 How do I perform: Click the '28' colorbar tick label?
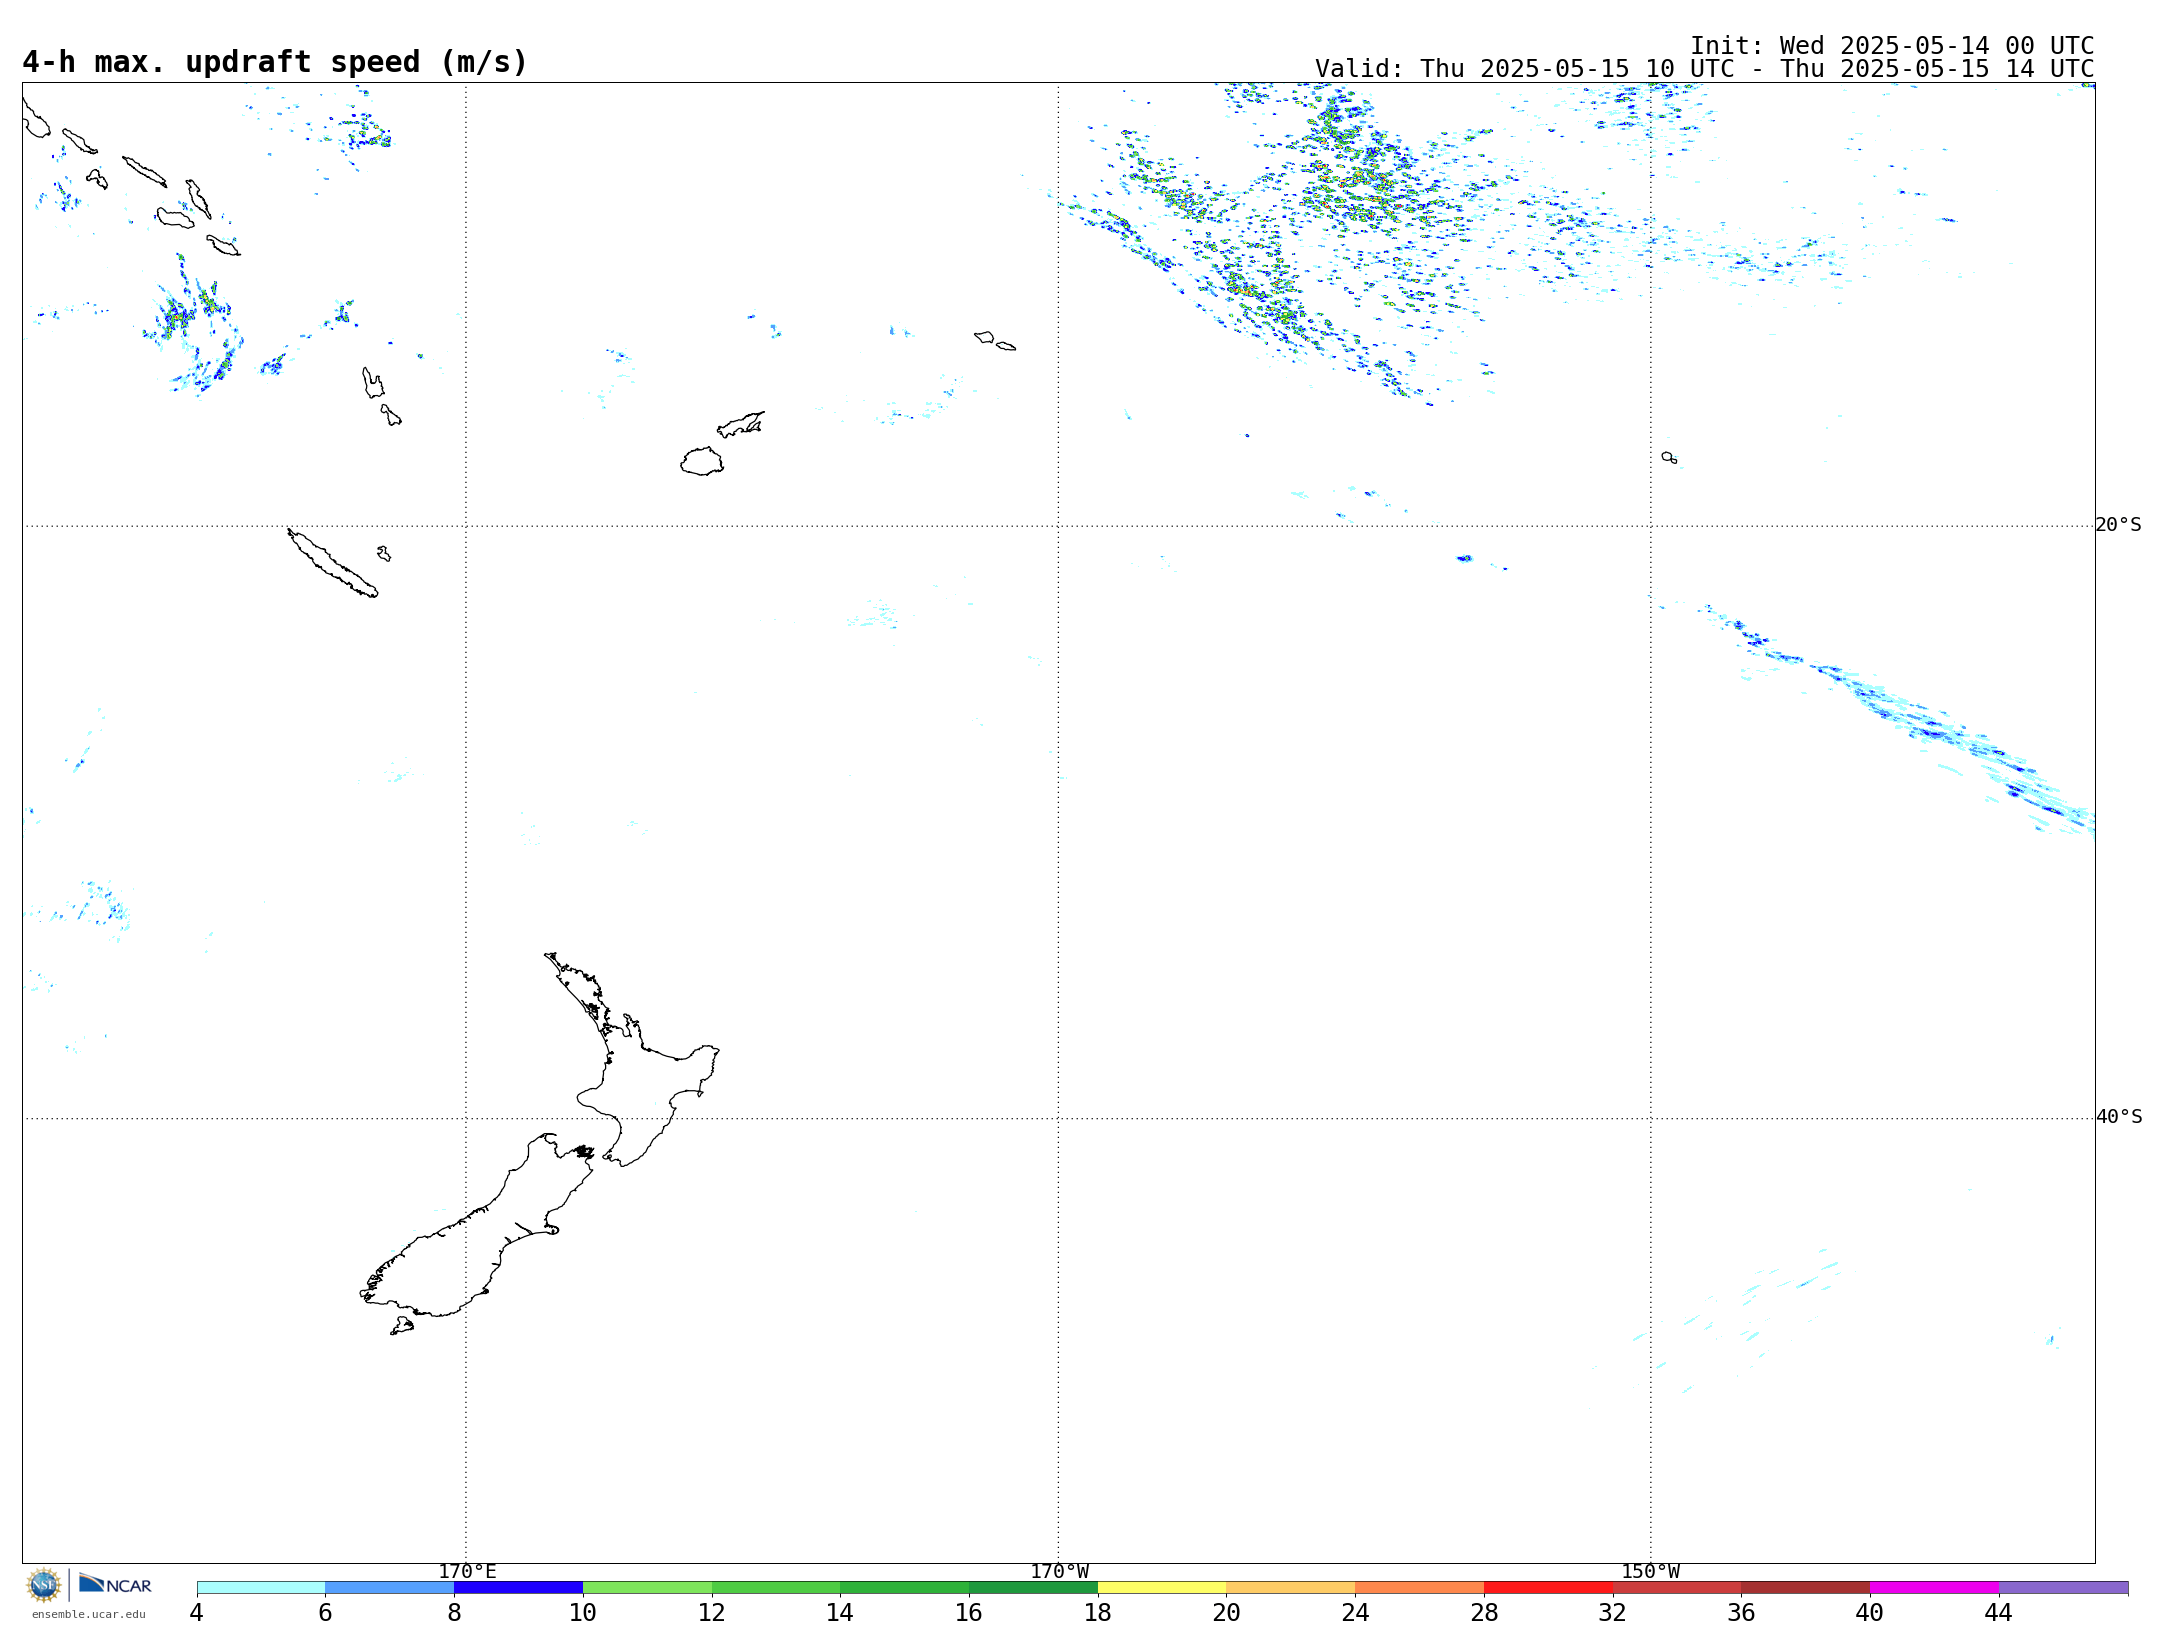click(1484, 1612)
